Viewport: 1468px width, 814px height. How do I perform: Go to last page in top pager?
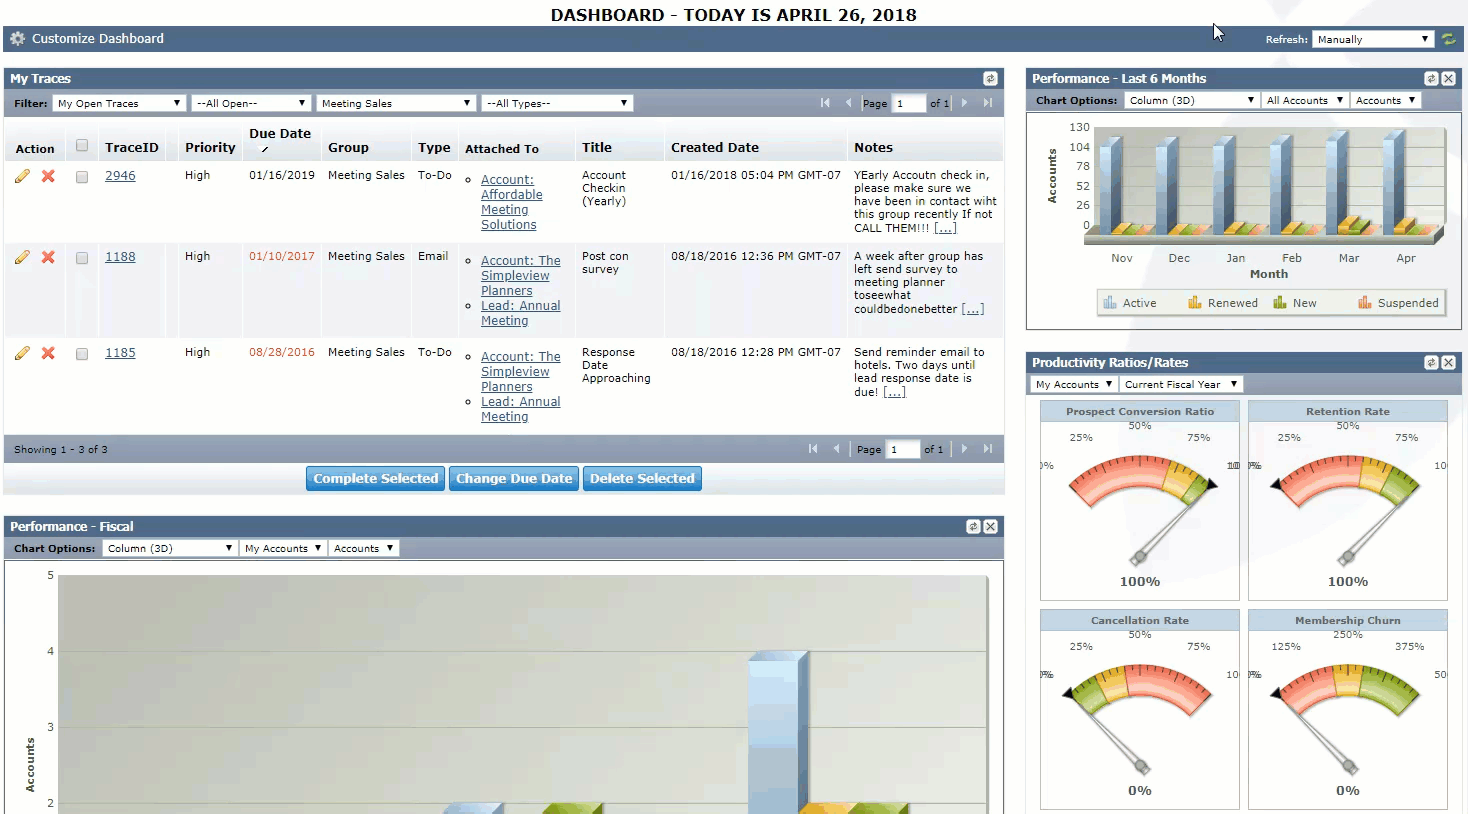(x=988, y=103)
